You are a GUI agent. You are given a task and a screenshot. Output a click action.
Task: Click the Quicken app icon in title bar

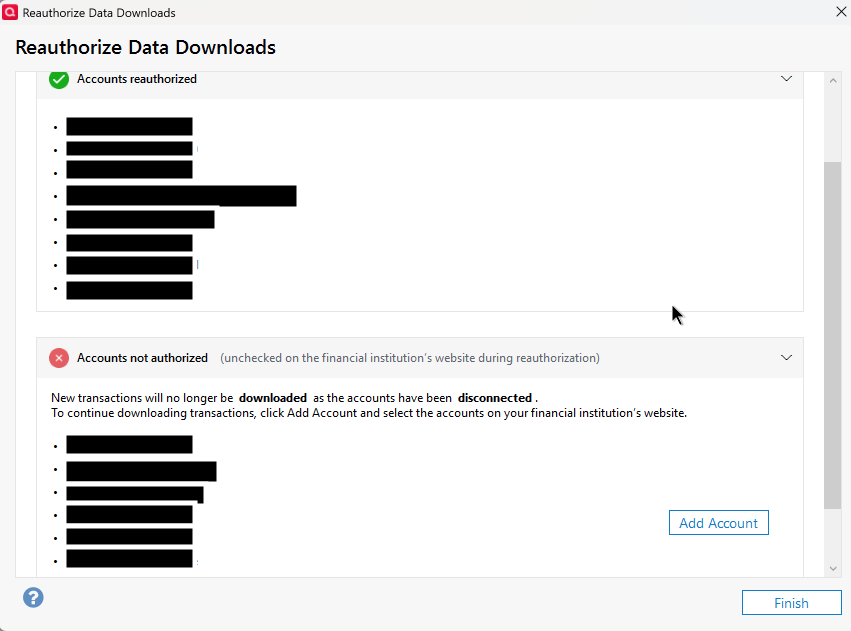[x=10, y=12]
